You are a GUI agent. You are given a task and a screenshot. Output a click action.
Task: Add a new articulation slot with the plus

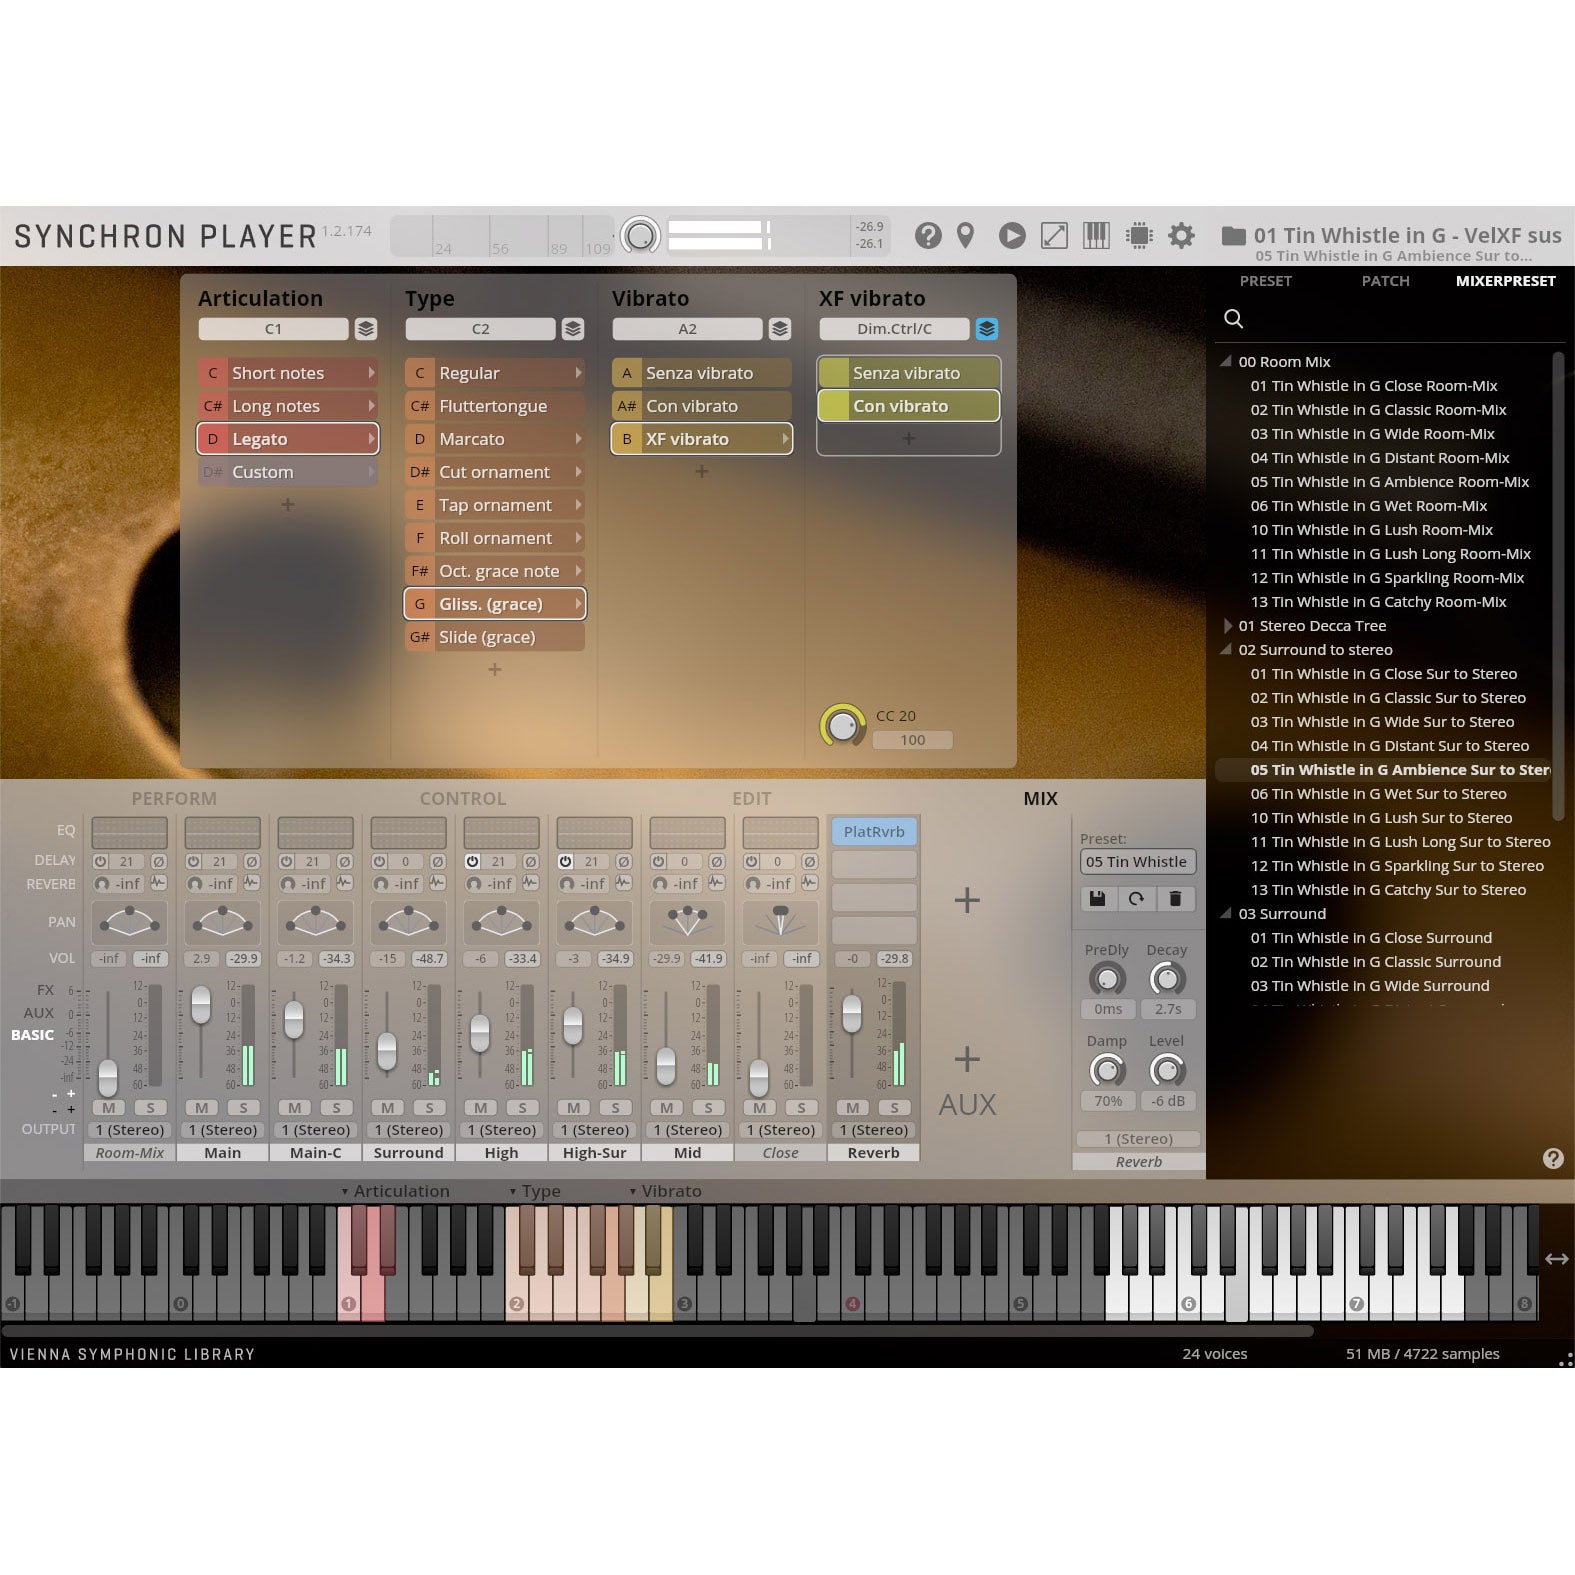(288, 505)
